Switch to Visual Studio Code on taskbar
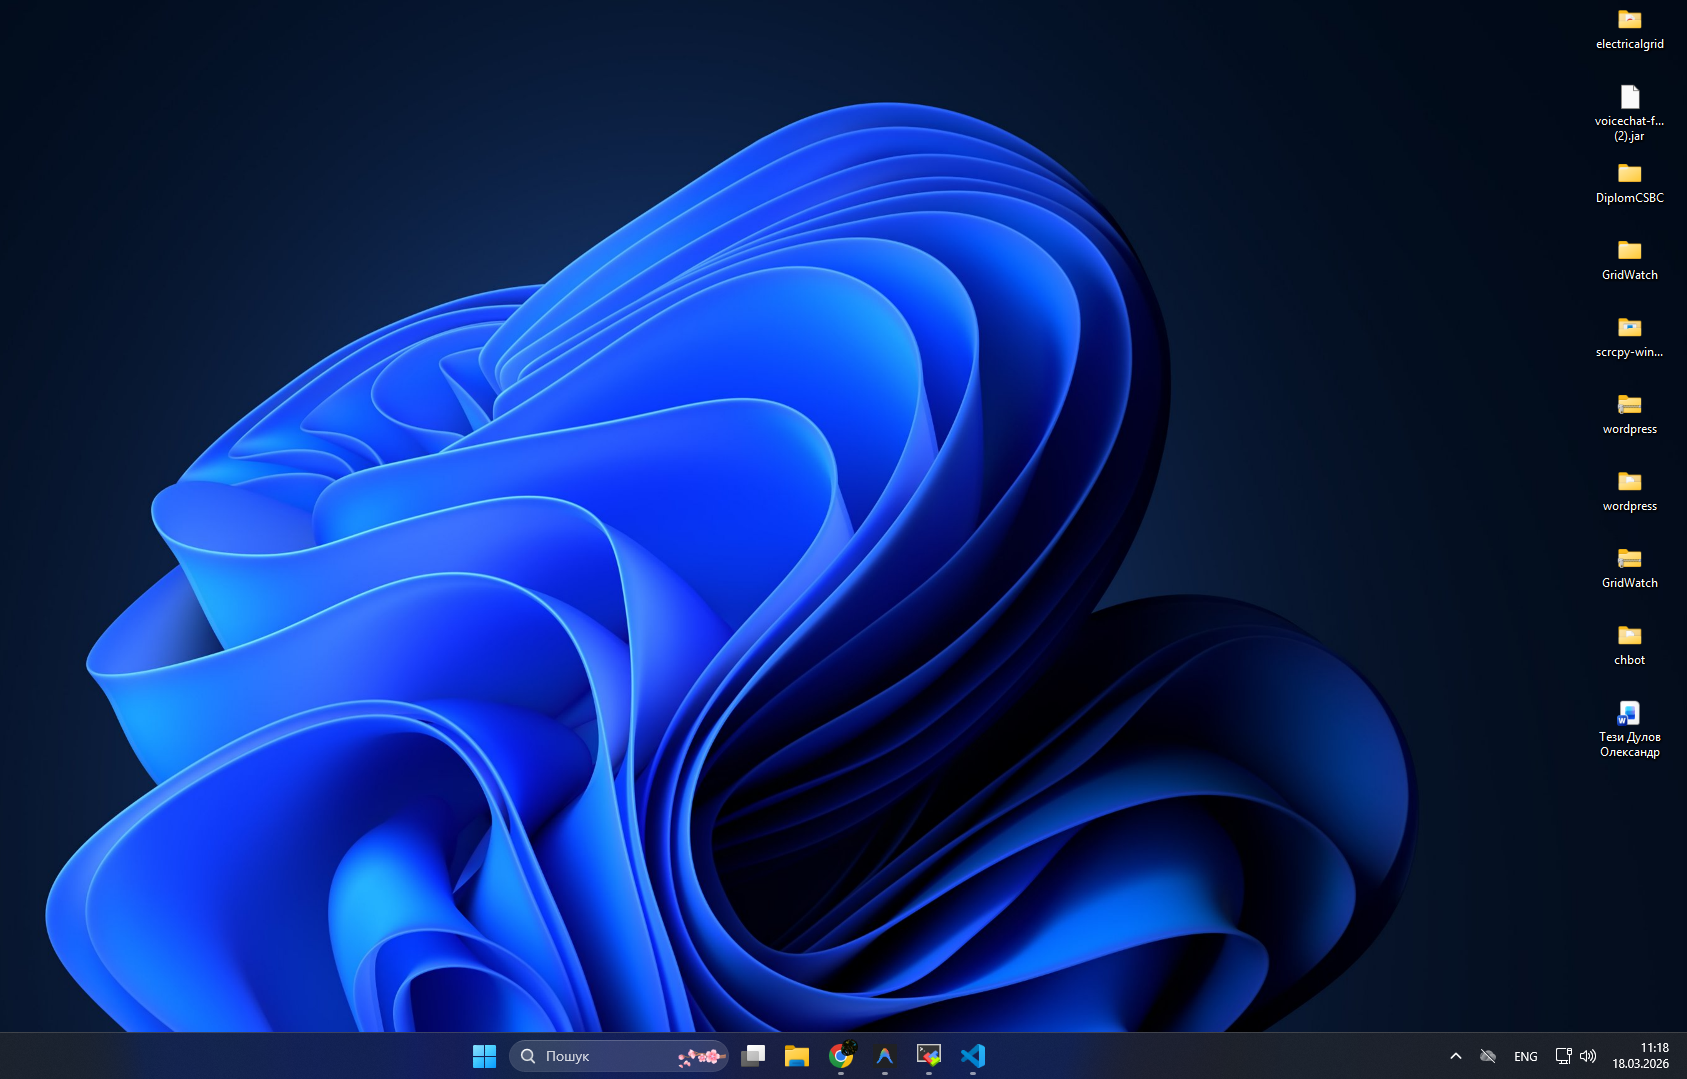Screen dimensions: 1687x1079 [973, 1056]
